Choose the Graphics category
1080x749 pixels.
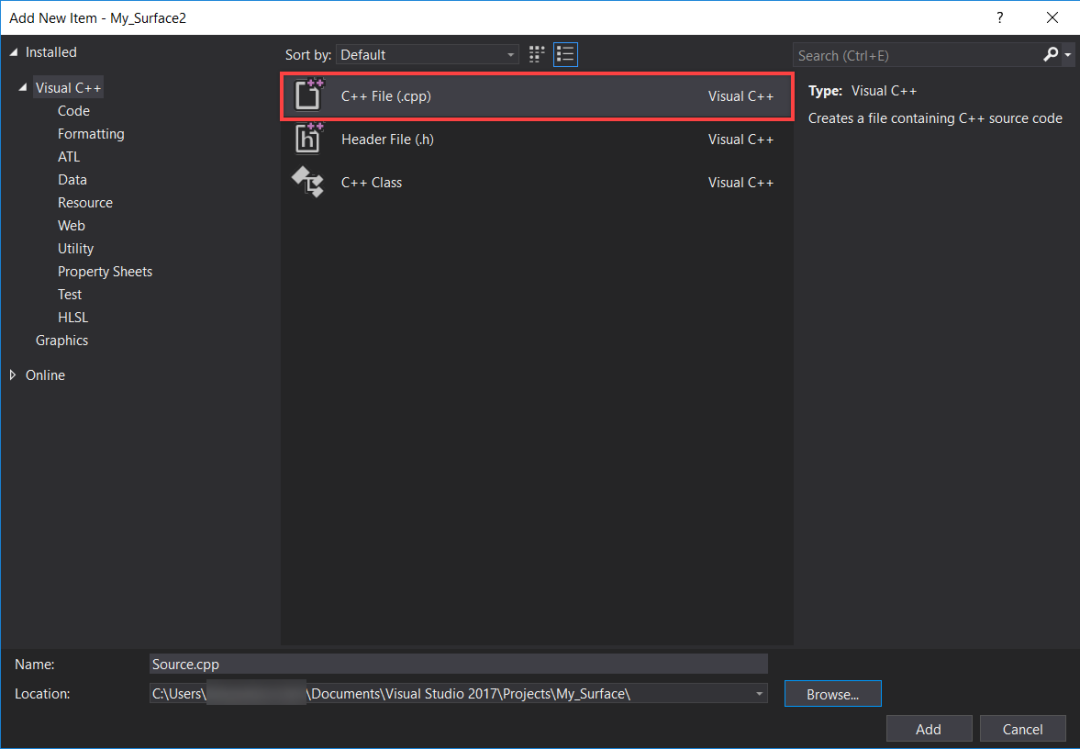tap(62, 340)
